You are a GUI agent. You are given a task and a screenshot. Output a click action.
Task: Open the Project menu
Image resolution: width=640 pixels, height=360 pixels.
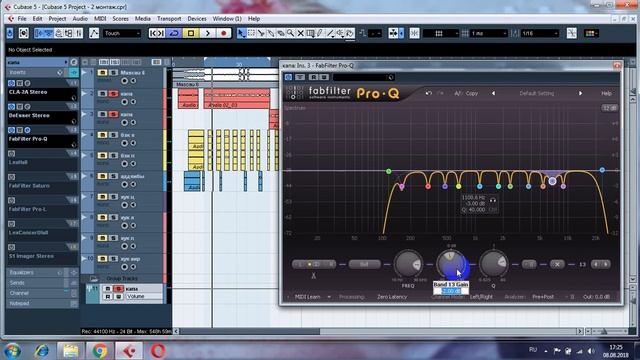57,19
